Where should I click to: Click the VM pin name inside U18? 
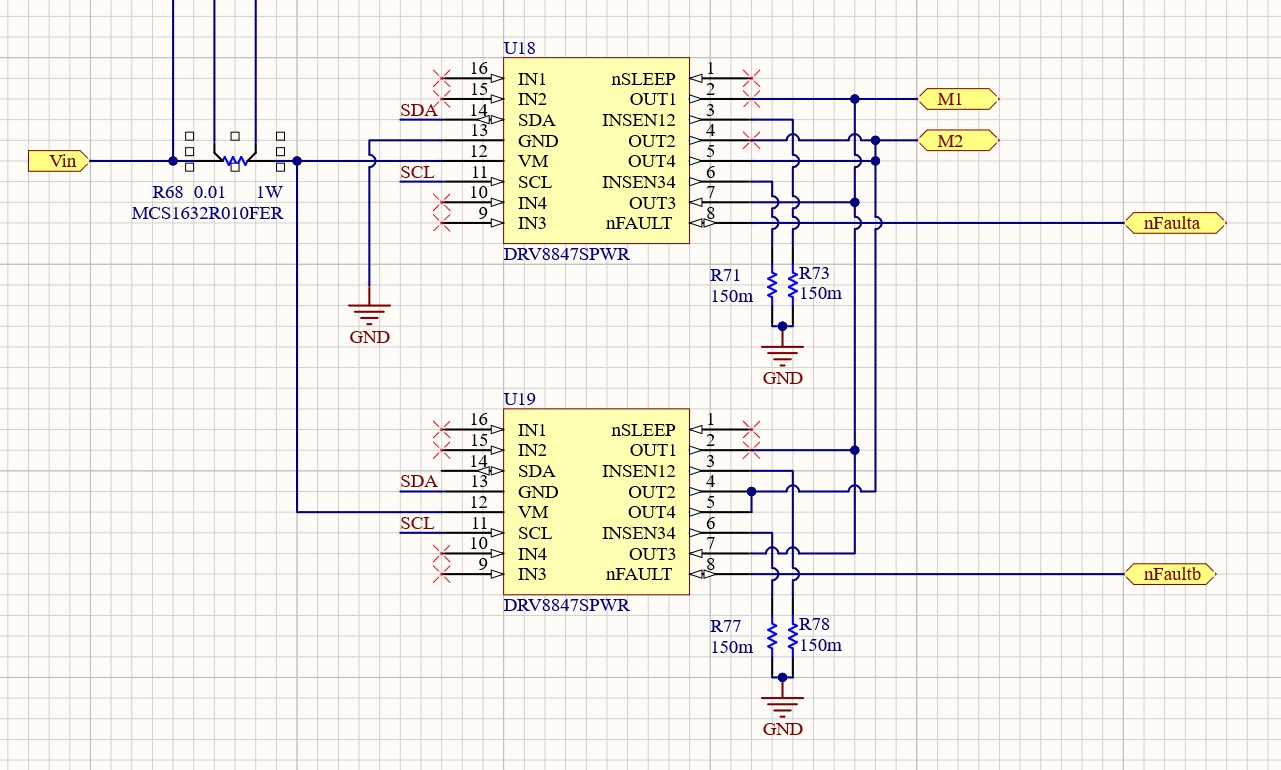pos(532,161)
